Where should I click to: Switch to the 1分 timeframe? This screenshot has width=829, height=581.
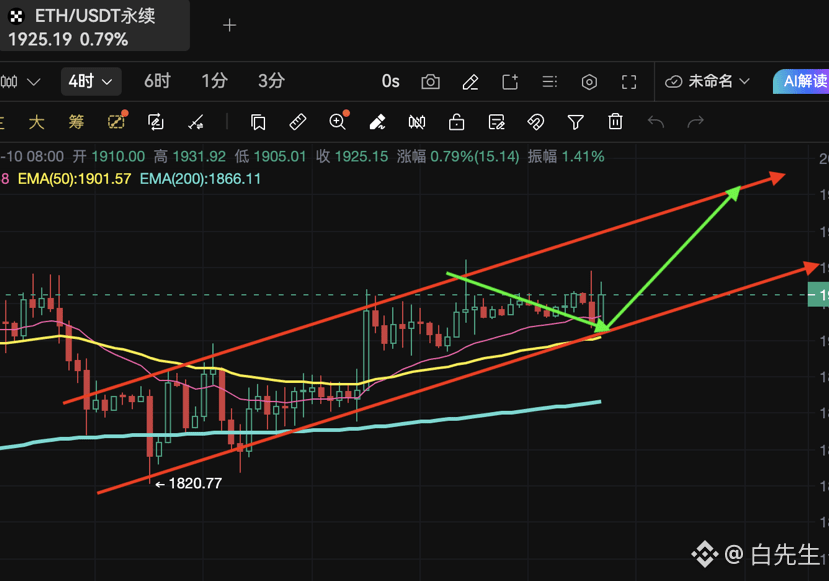[214, 81]
